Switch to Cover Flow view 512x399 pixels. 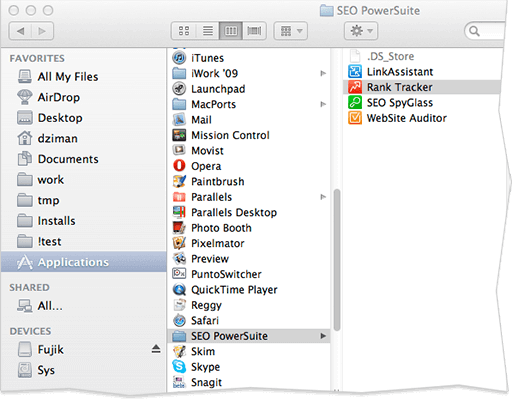(x=254, y=31)
